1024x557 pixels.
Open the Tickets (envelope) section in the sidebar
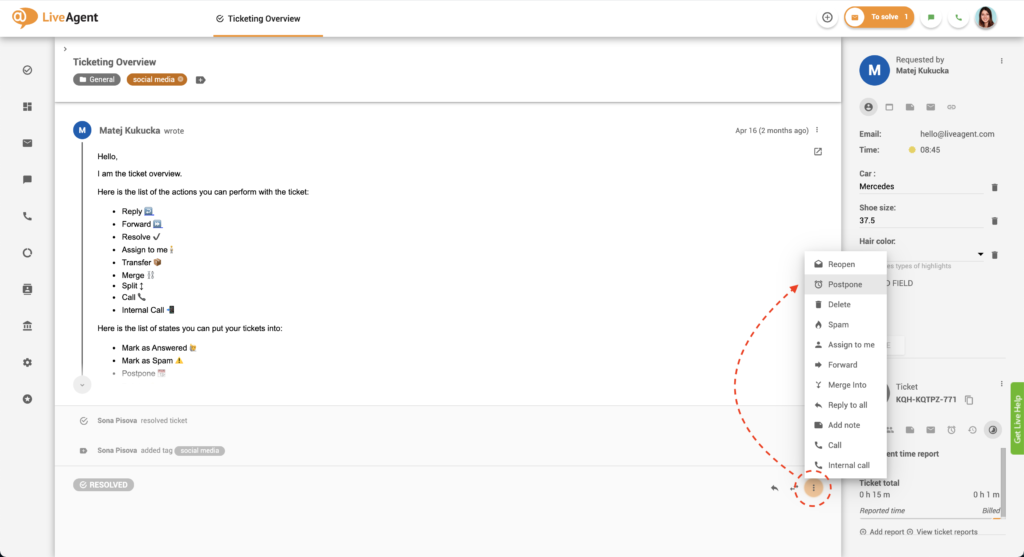pyautogui.click(x=27, y=143)
